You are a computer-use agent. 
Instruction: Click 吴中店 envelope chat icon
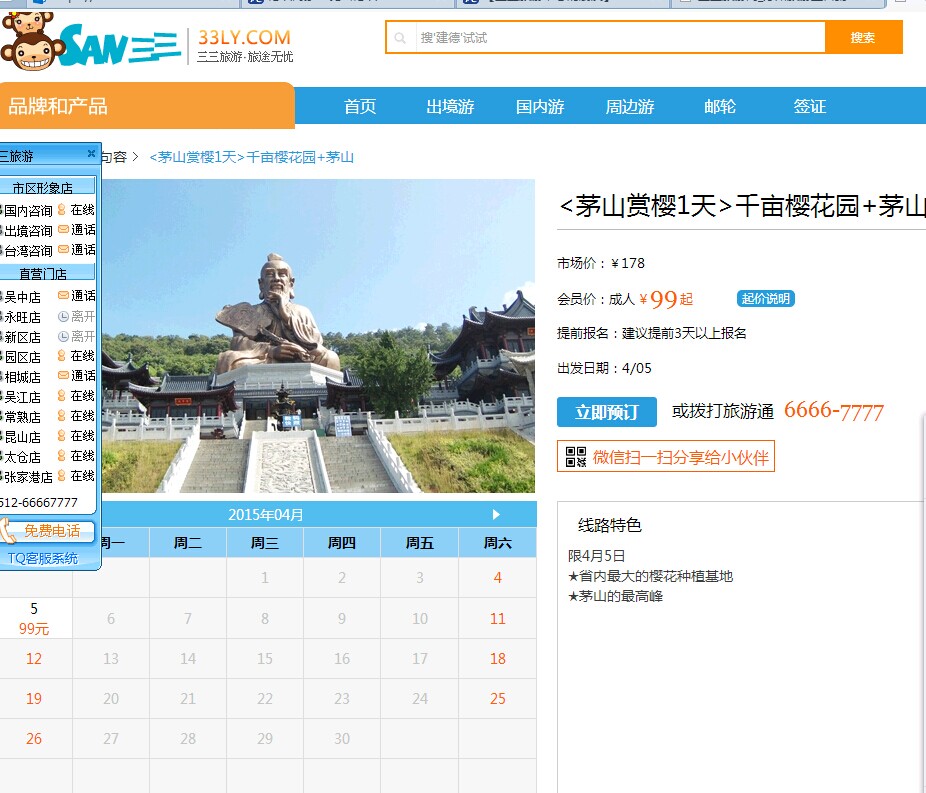(63, 296)
